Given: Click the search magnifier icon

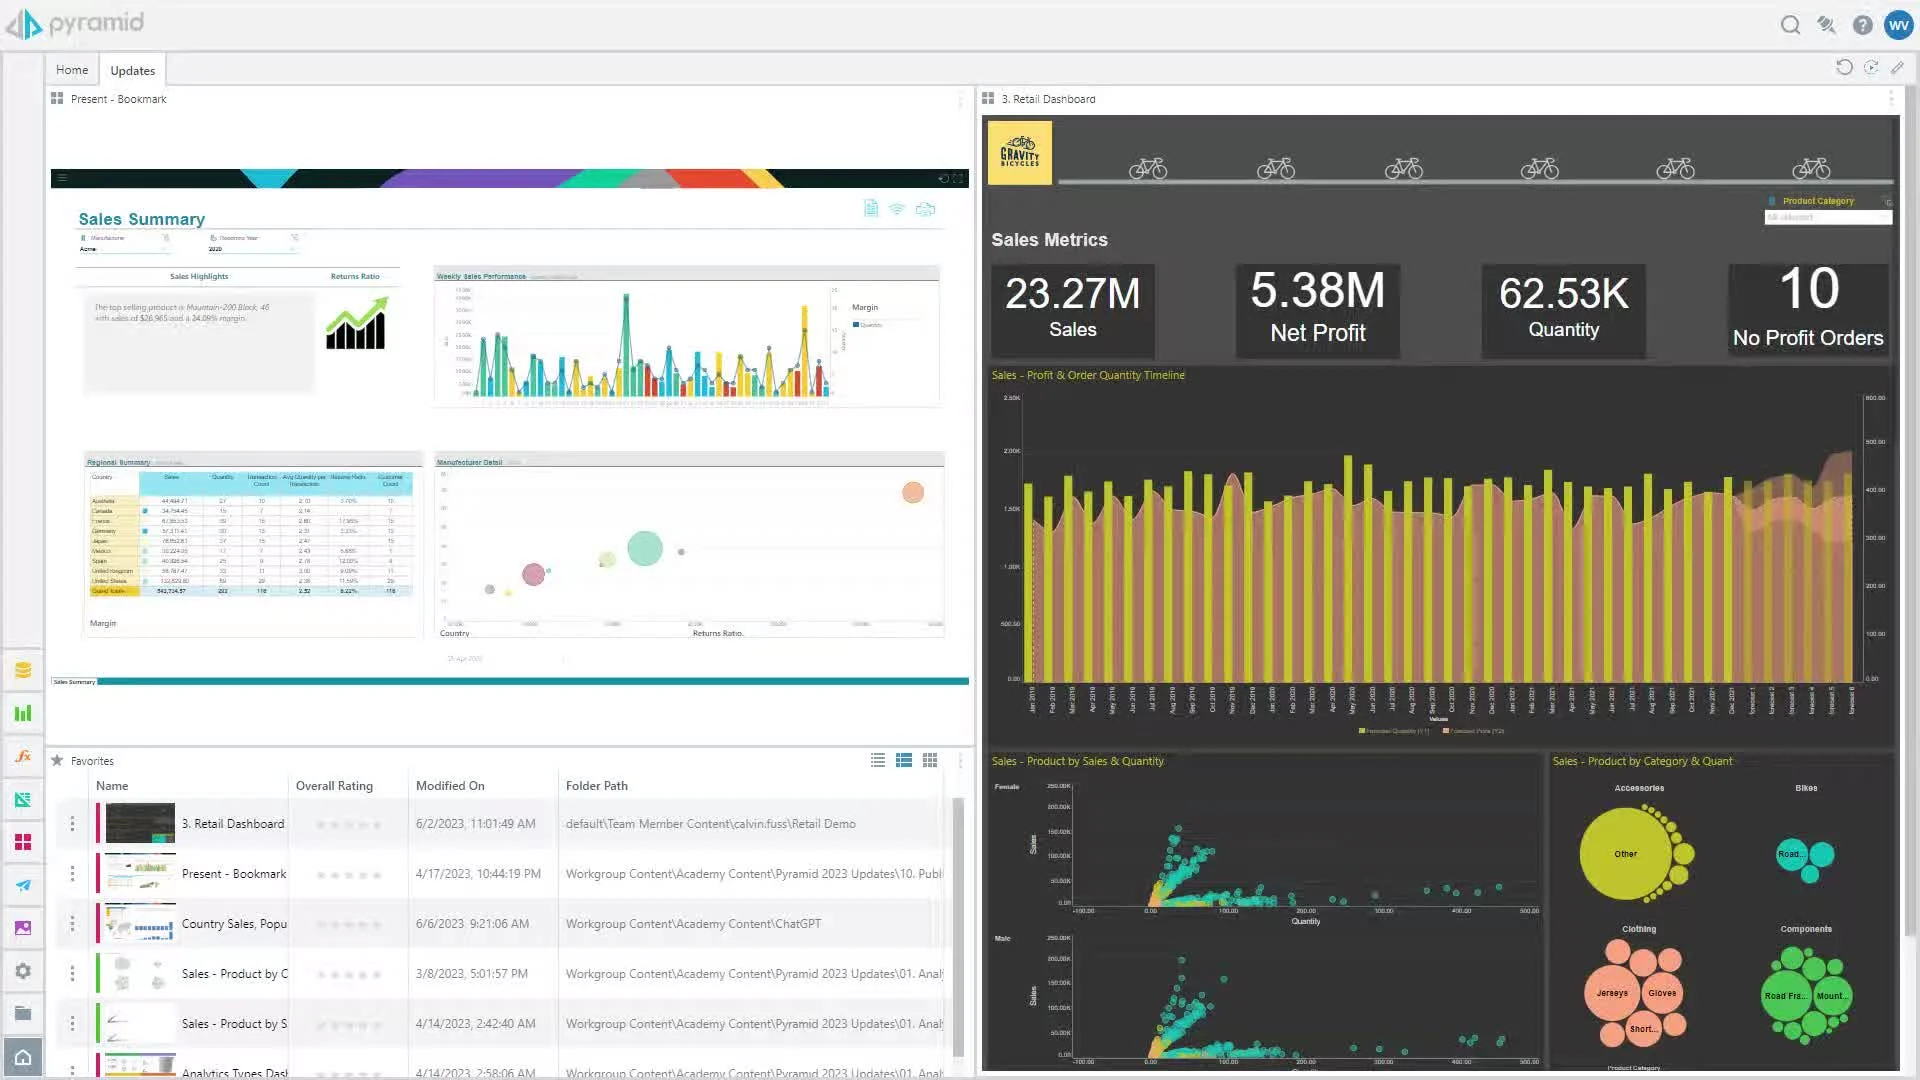Looking at the screenshot, I should tap(1790, 25).
